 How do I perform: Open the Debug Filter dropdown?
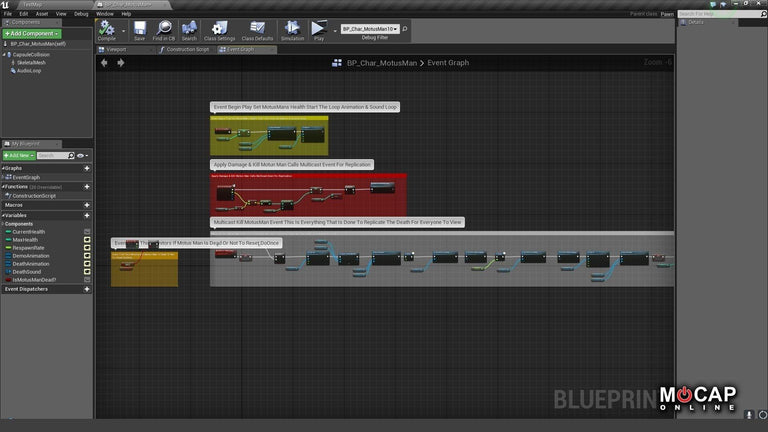[370, 29]
